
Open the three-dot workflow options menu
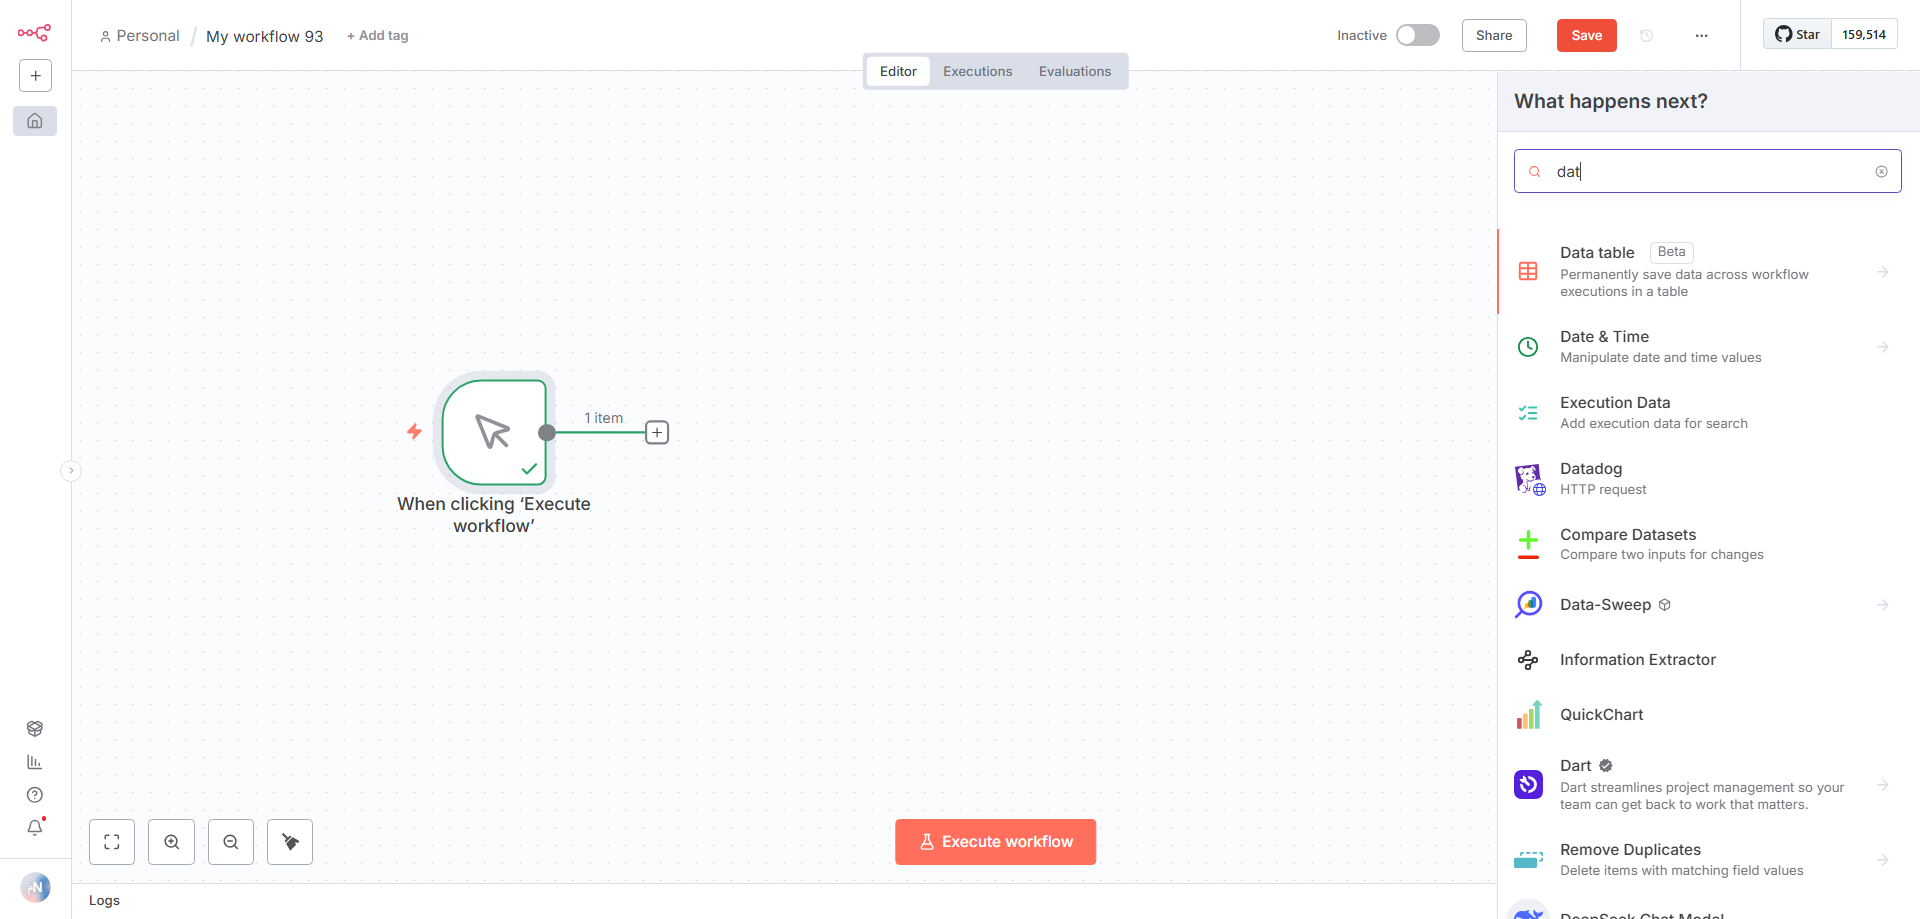tap(1701, 35)
